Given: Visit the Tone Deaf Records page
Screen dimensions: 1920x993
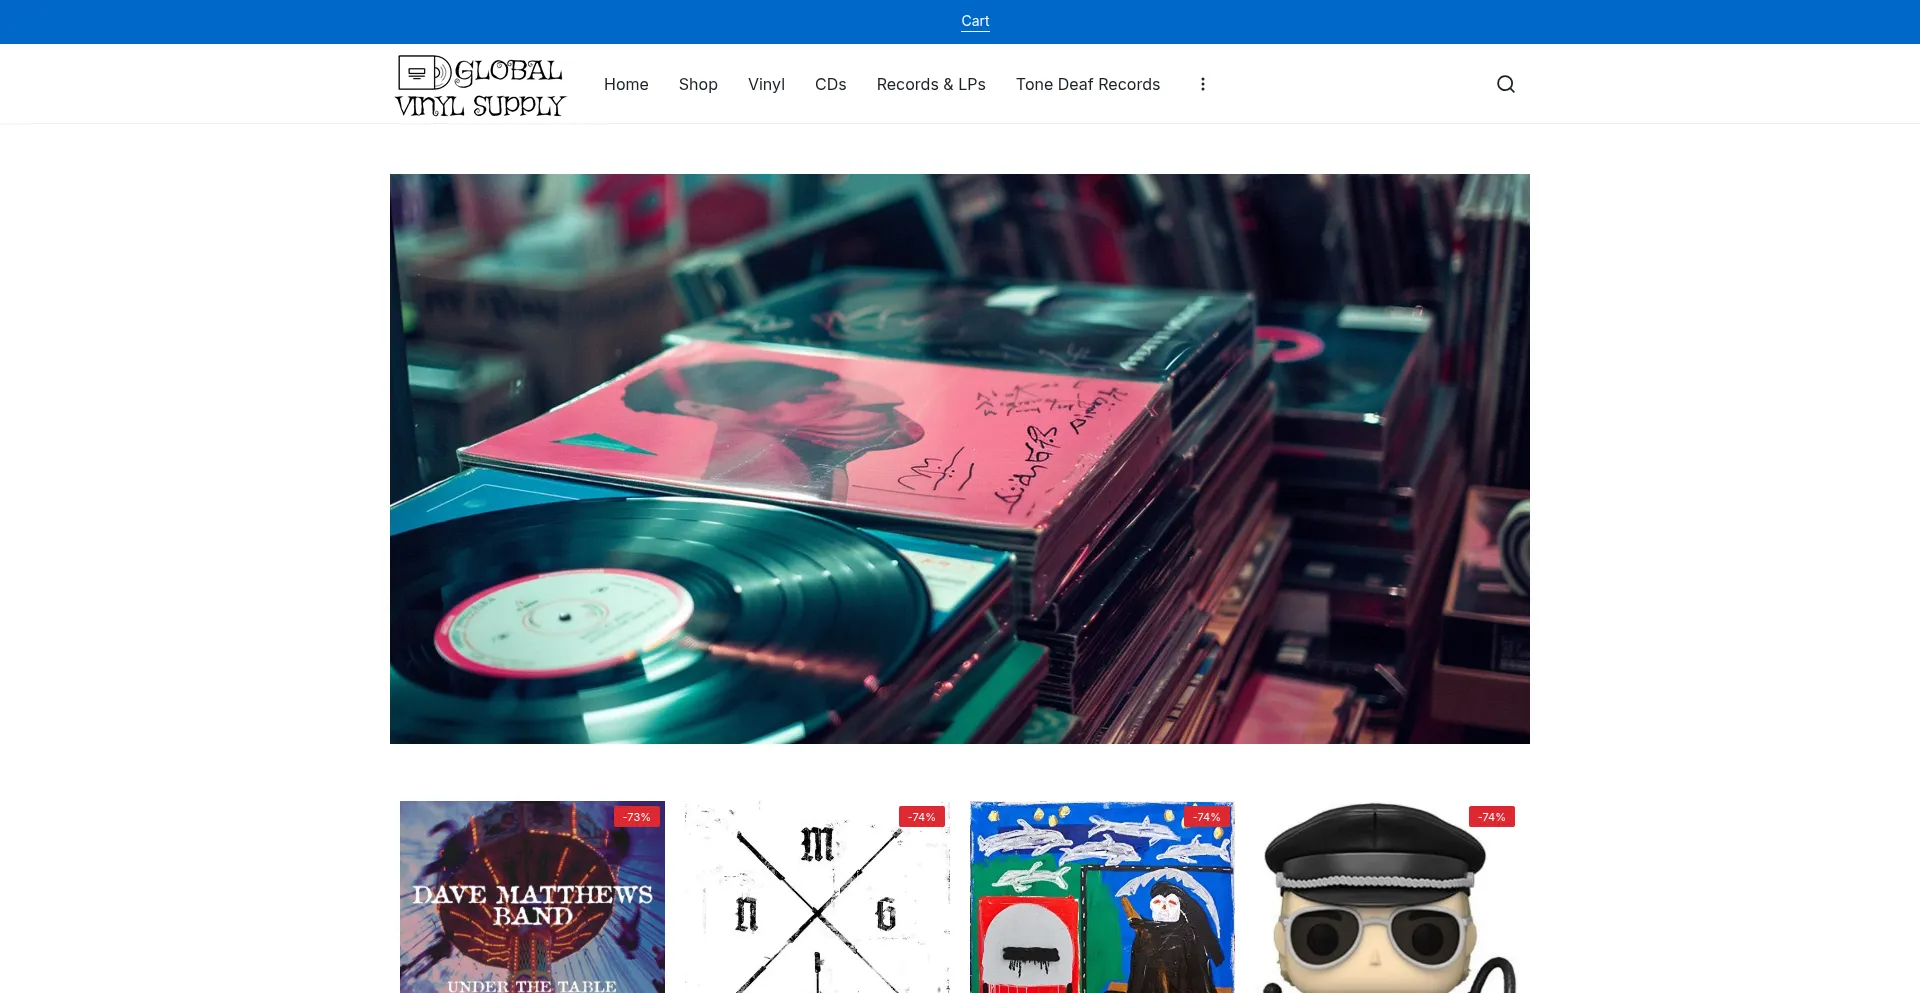Looking at the screenshot, I should click(1088, 84).
